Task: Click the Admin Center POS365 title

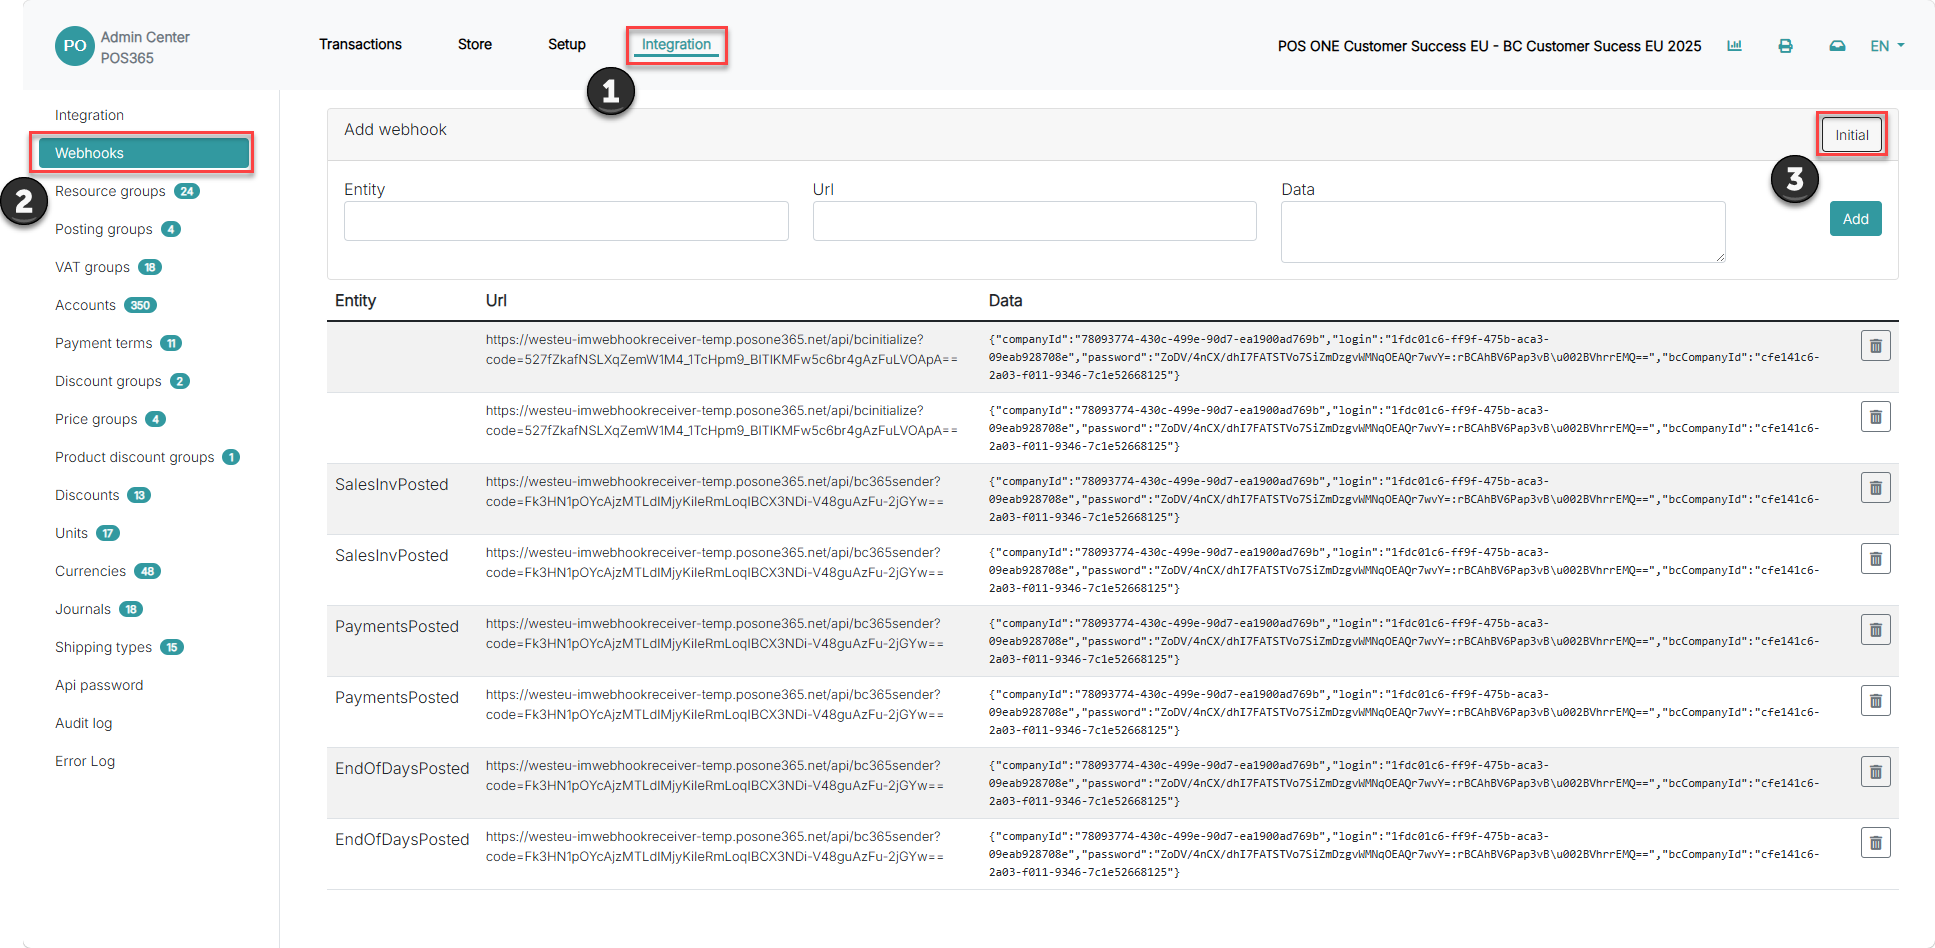Action: click(145, 47)
